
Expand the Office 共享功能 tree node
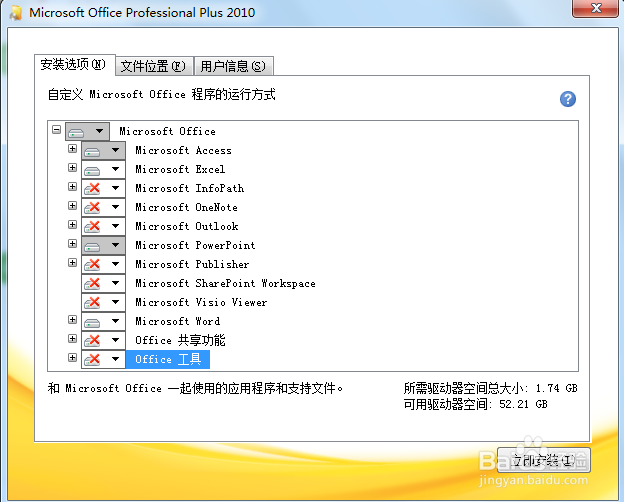(x=72, y=338)
